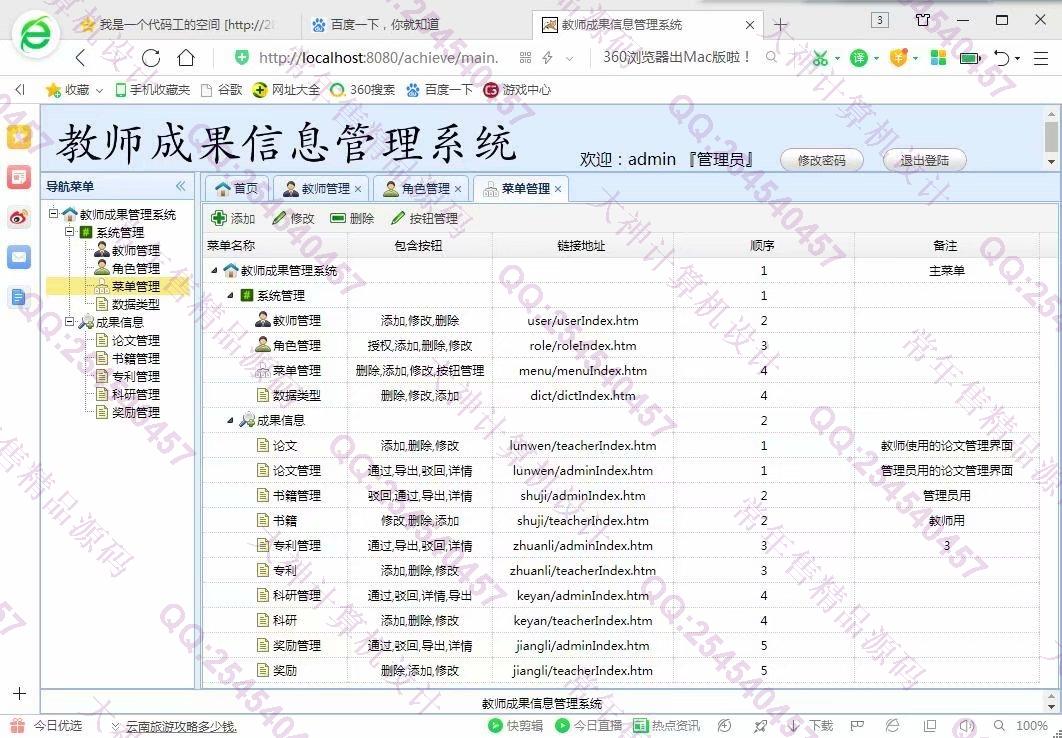Click the sidebar add plus icon
Screen dimensions: 1062x738
tap(19, 693)
